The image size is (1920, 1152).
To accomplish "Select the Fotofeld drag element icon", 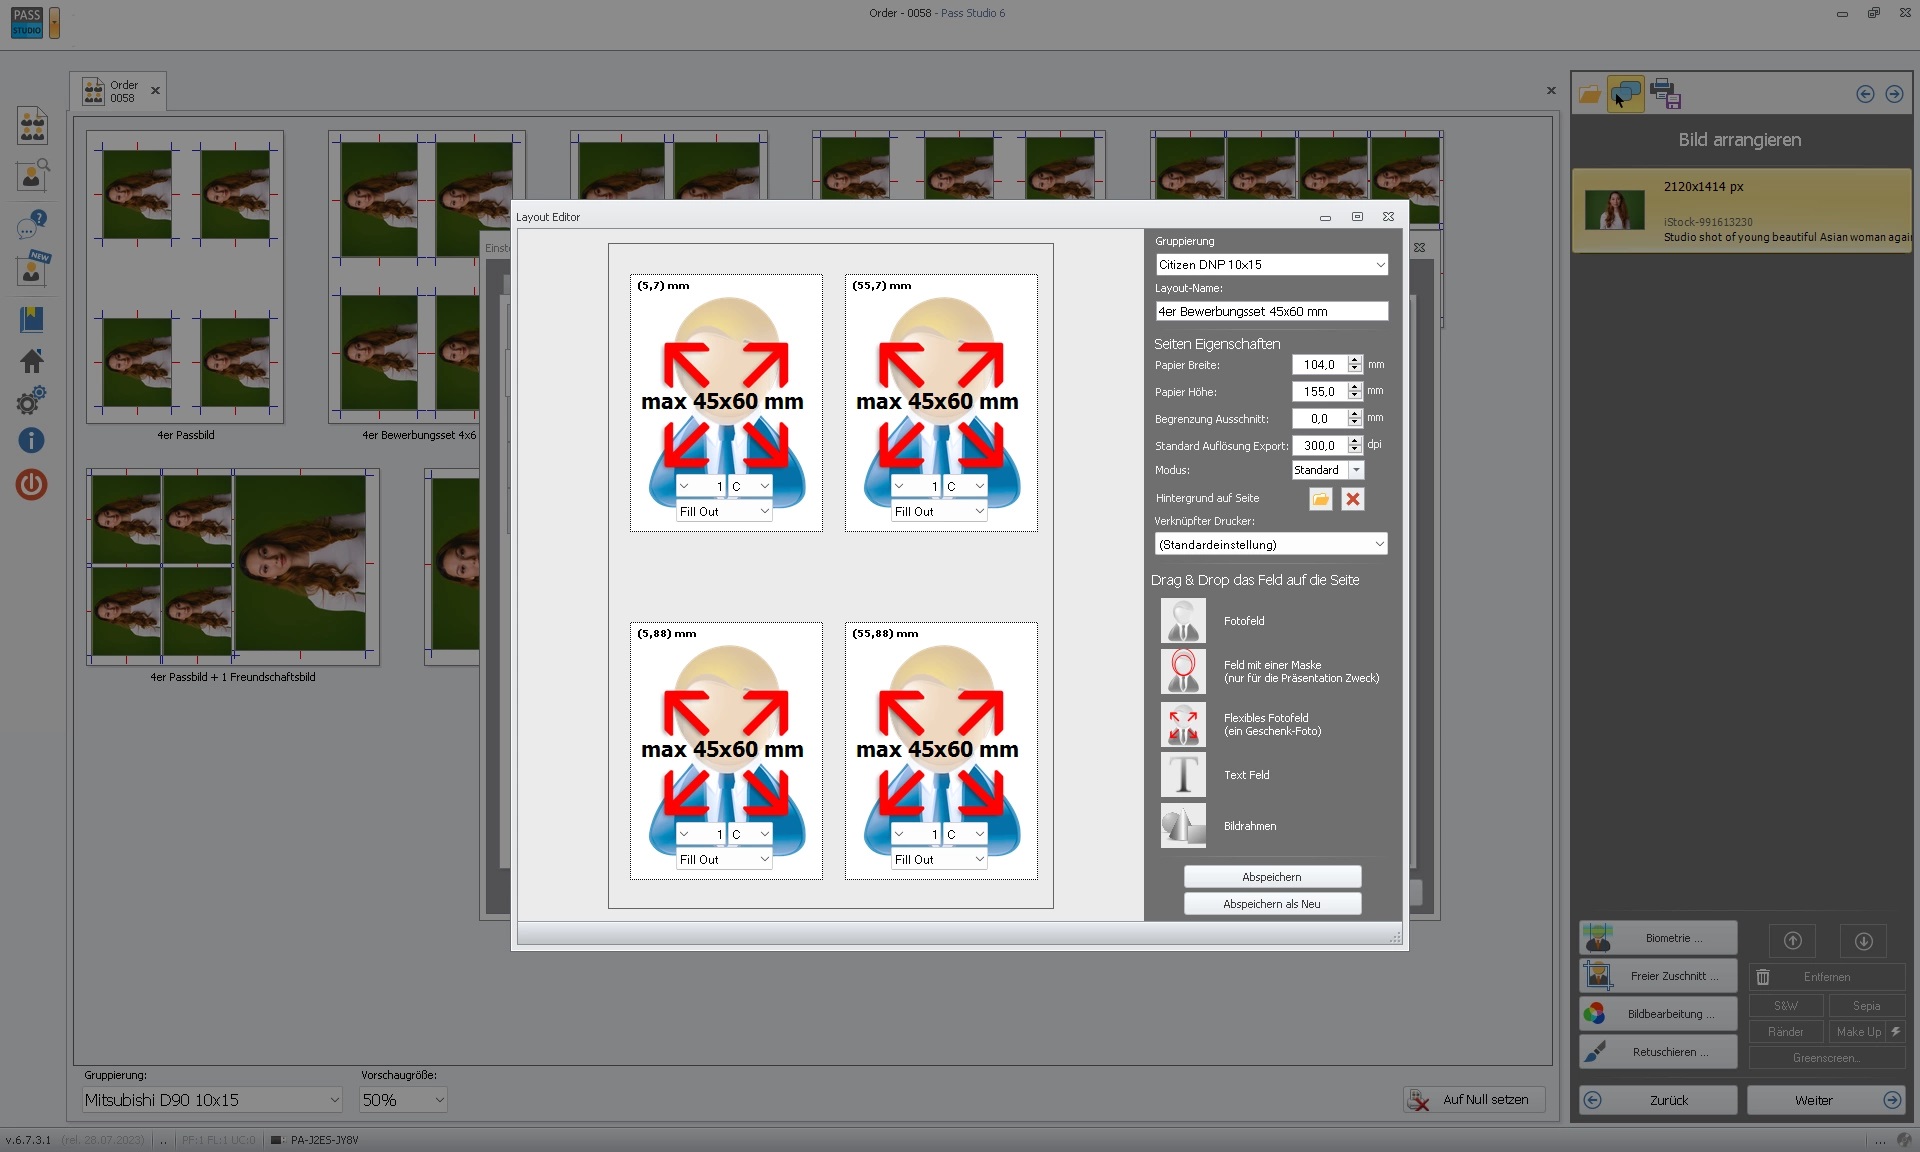I will click(1183, 620).
